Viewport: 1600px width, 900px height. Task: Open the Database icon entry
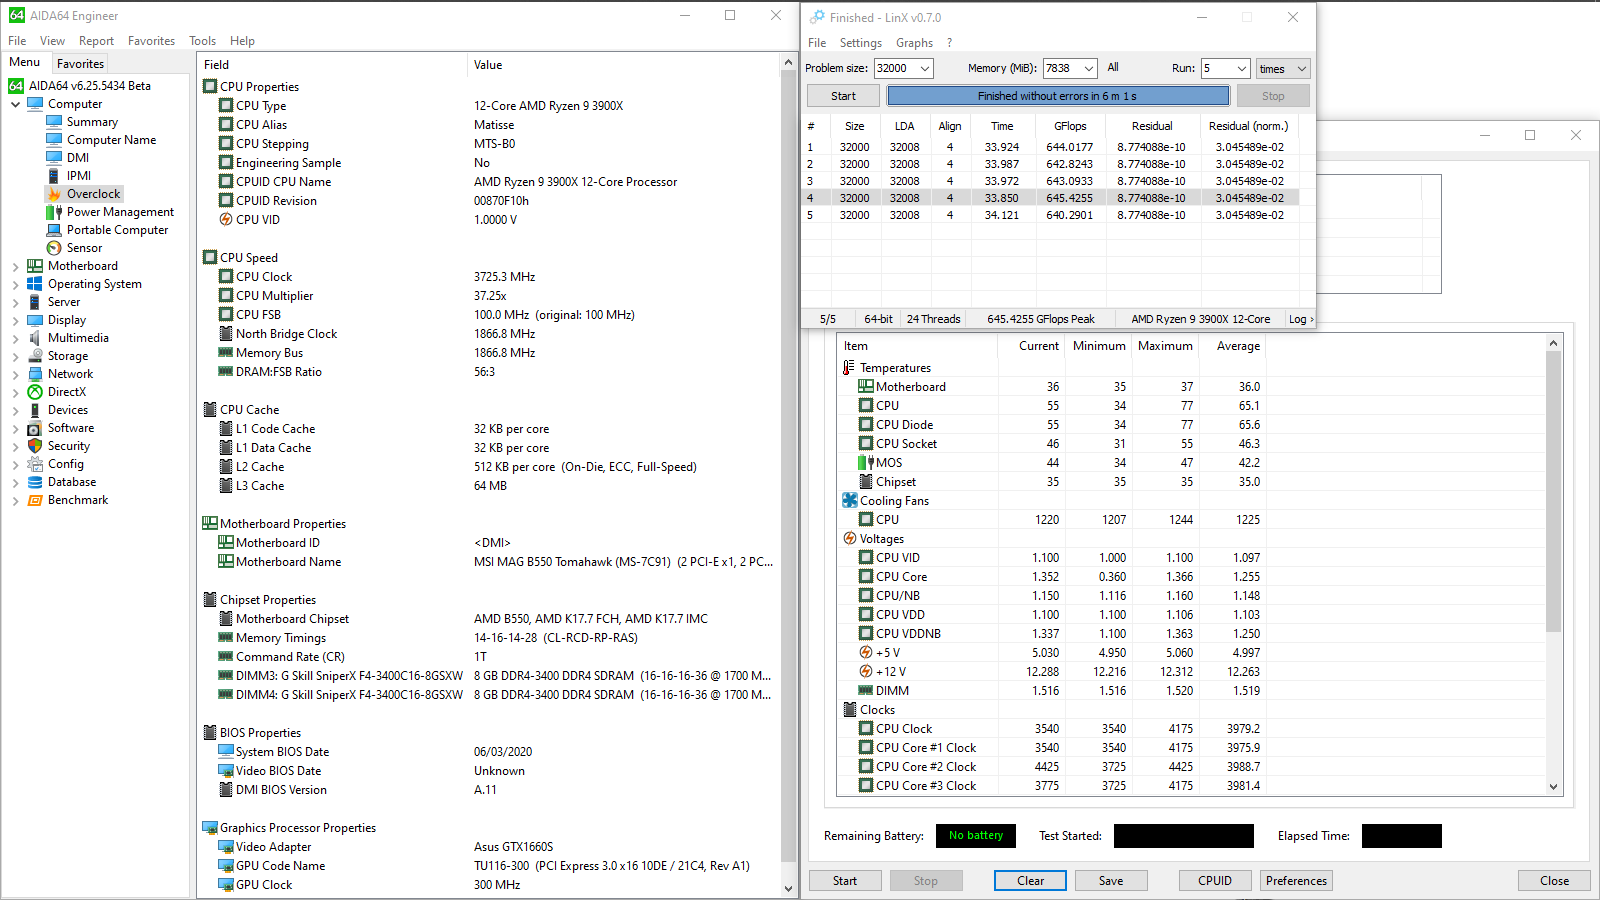click(35, 482)
